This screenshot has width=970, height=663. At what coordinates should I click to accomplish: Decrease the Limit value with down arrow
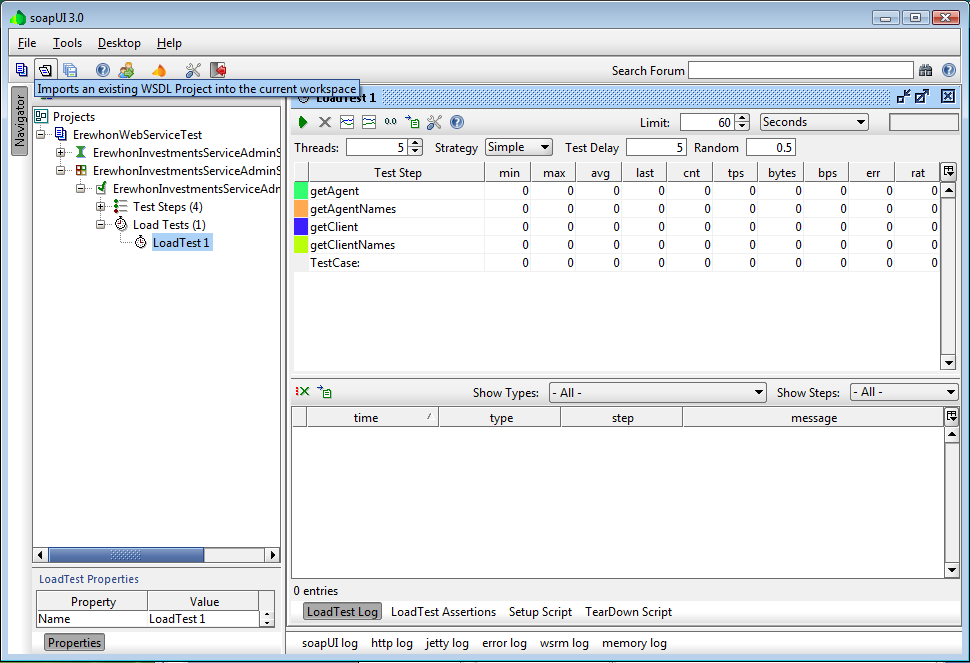click(x=742, y=126)
